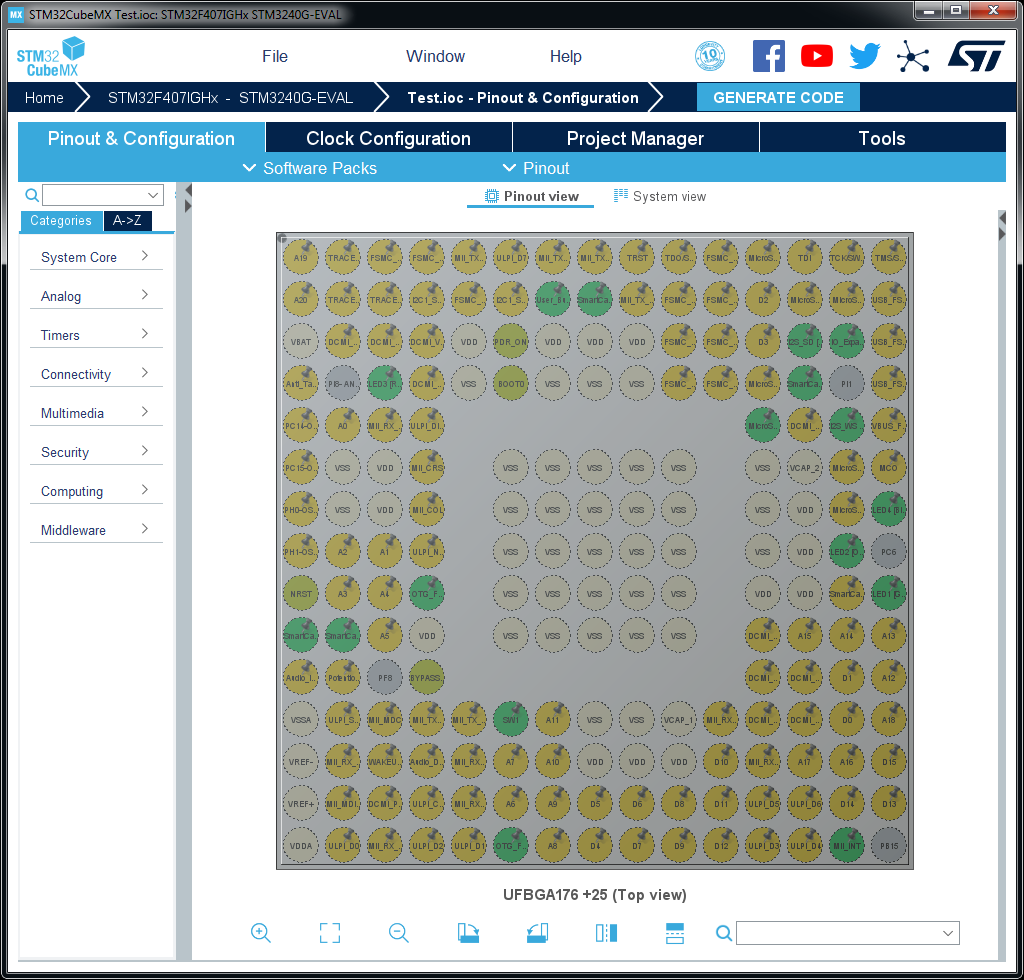Viewport: 1024px width, 980px height.
Task: Click the search magnifier in the sidebar
Action: [x=30, y=195]
